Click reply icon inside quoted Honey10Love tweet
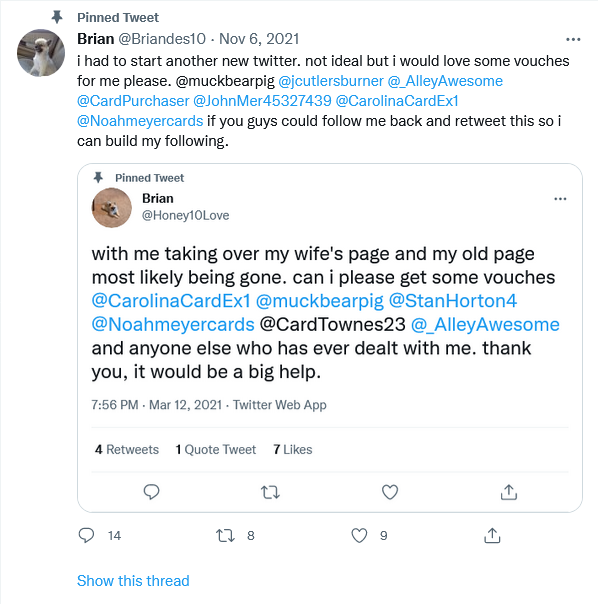Image resolution: width=598 pixels, height=604 pixels. click(151, 492)
